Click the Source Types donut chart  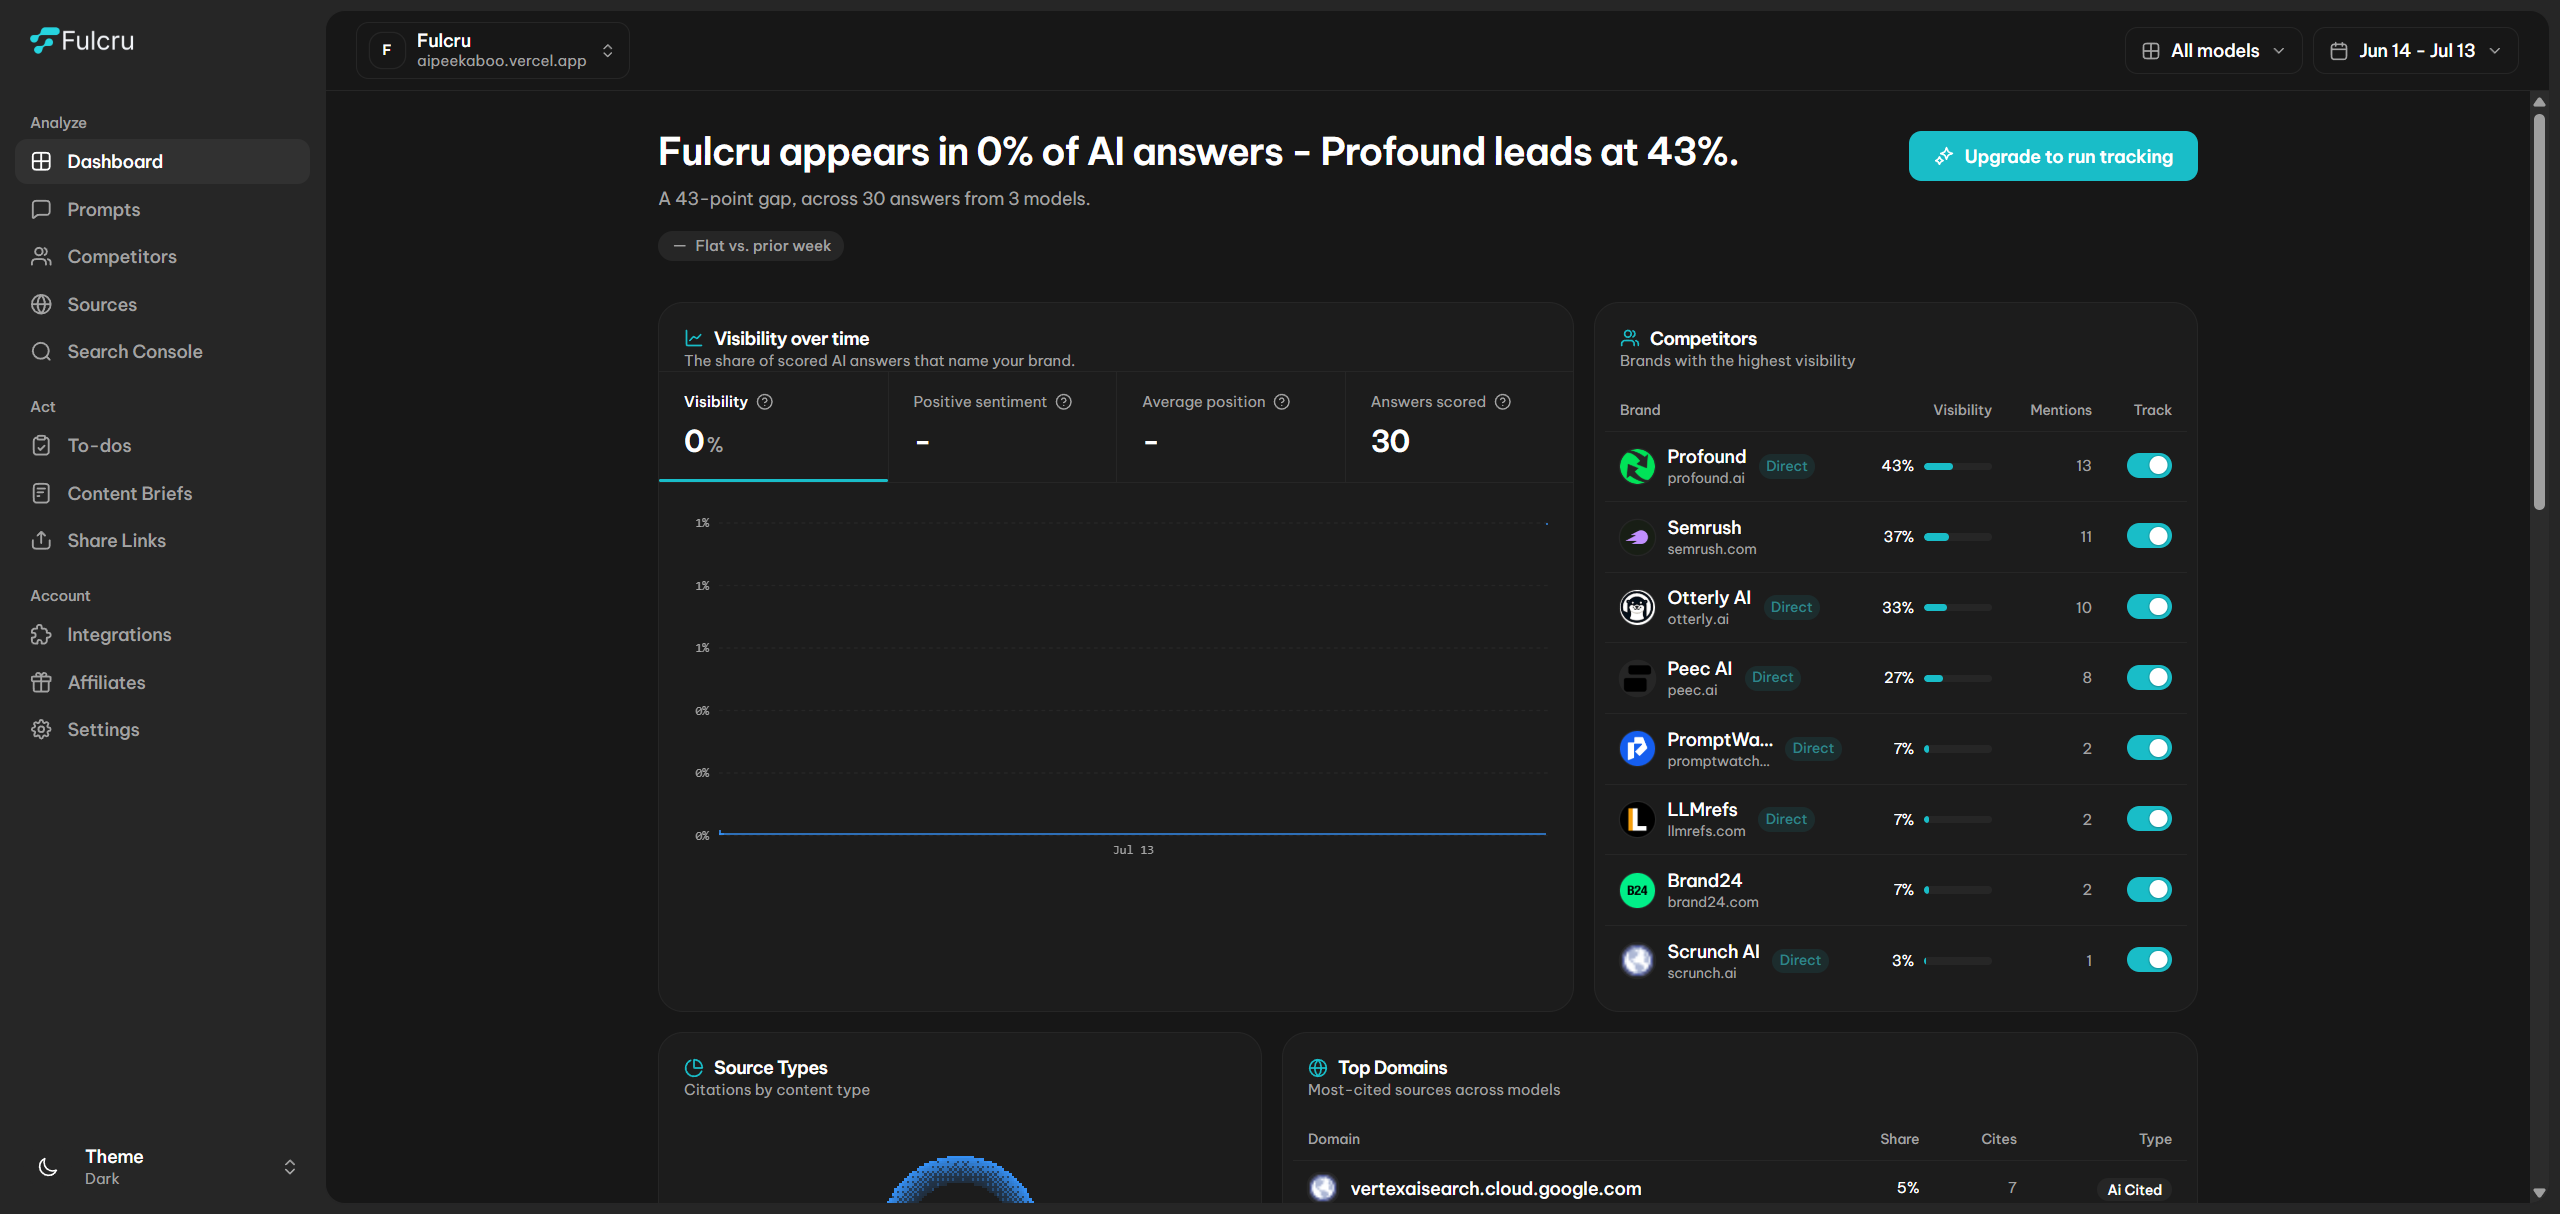point(960,1180)
